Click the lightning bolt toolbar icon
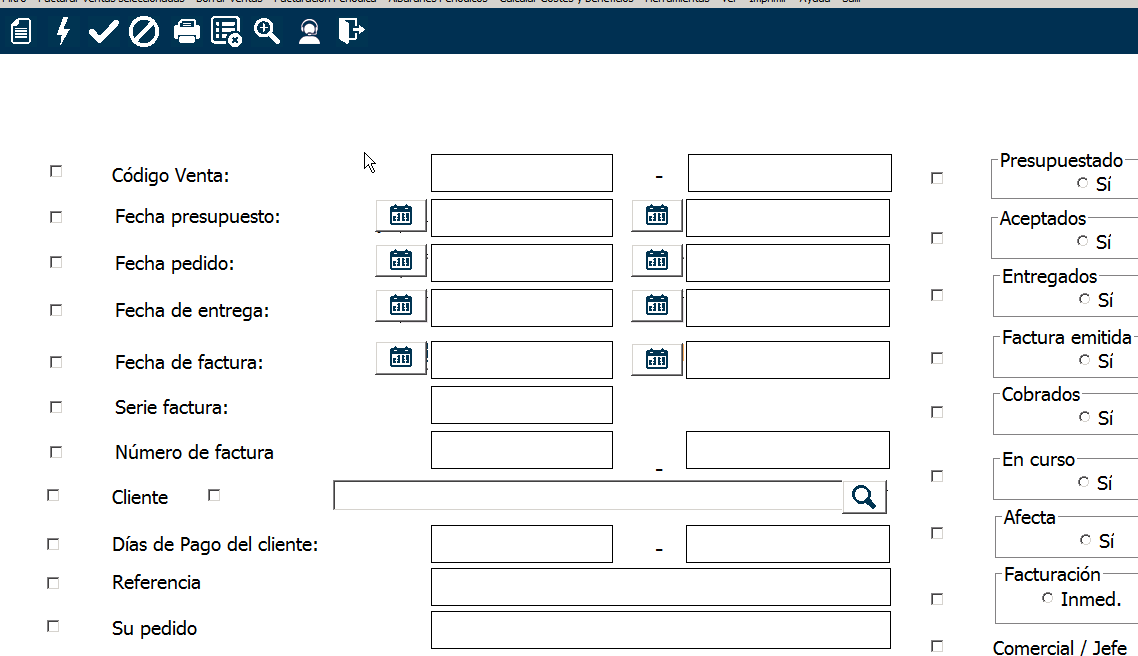The width and height of the screenshot is (1138, 656). coord(63,32)
